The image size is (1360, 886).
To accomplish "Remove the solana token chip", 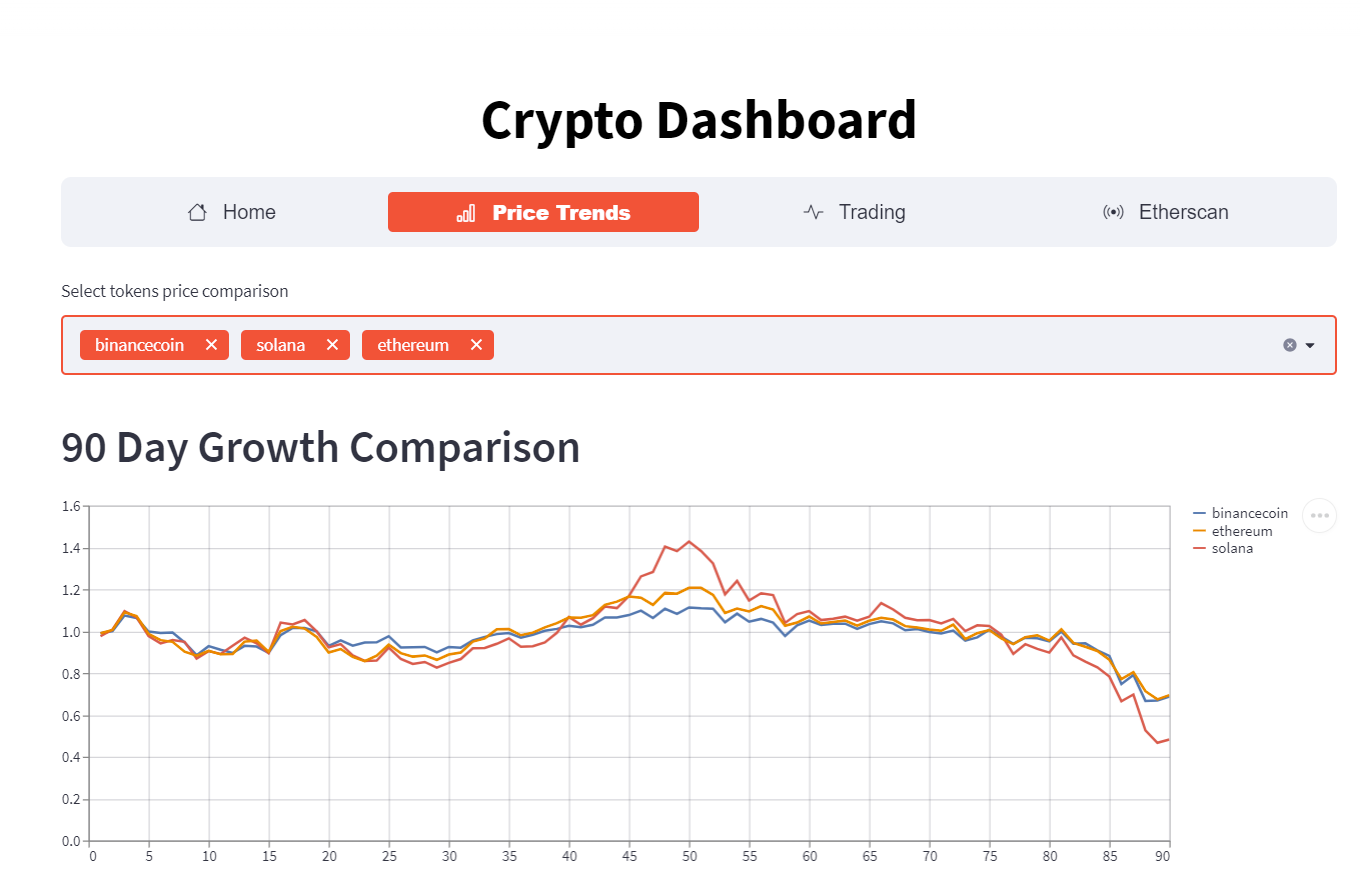I will coord(333,344).
